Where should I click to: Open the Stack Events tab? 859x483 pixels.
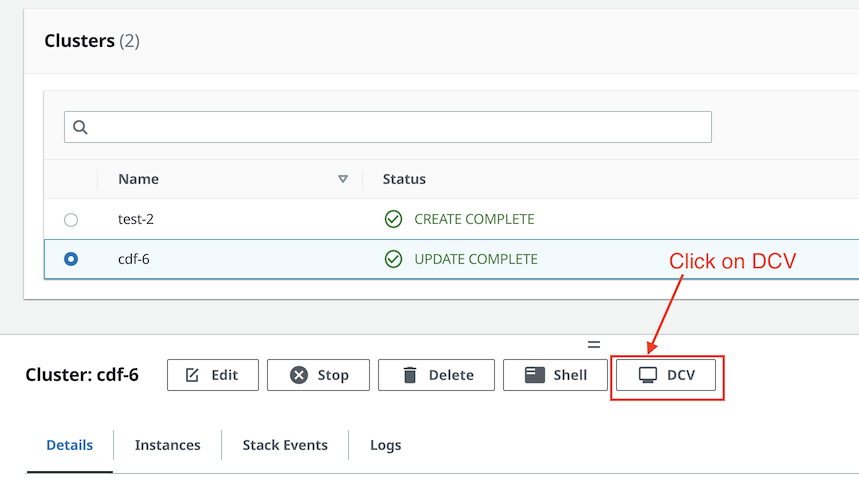click(285, 445)
